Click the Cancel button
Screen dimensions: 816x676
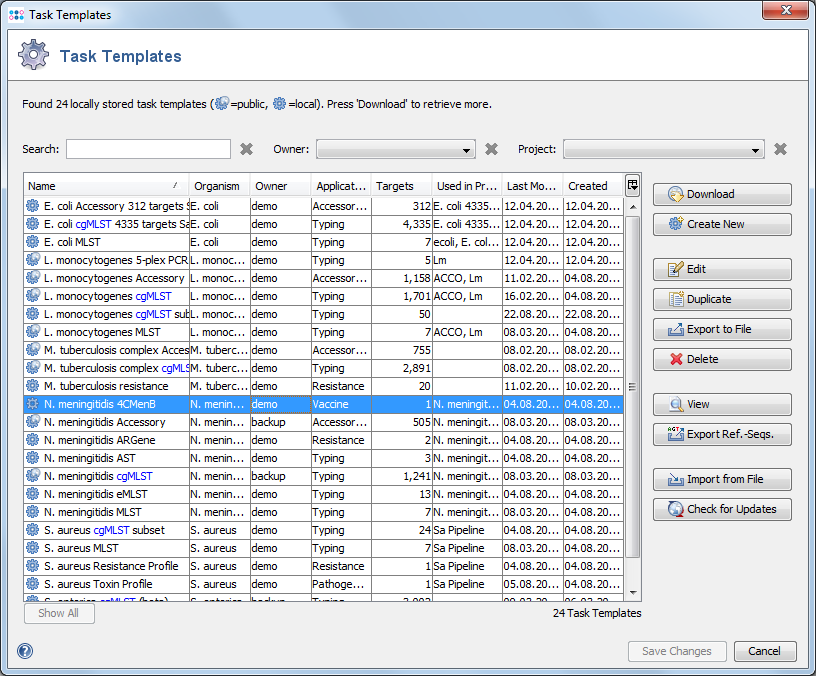click(764, 651)
